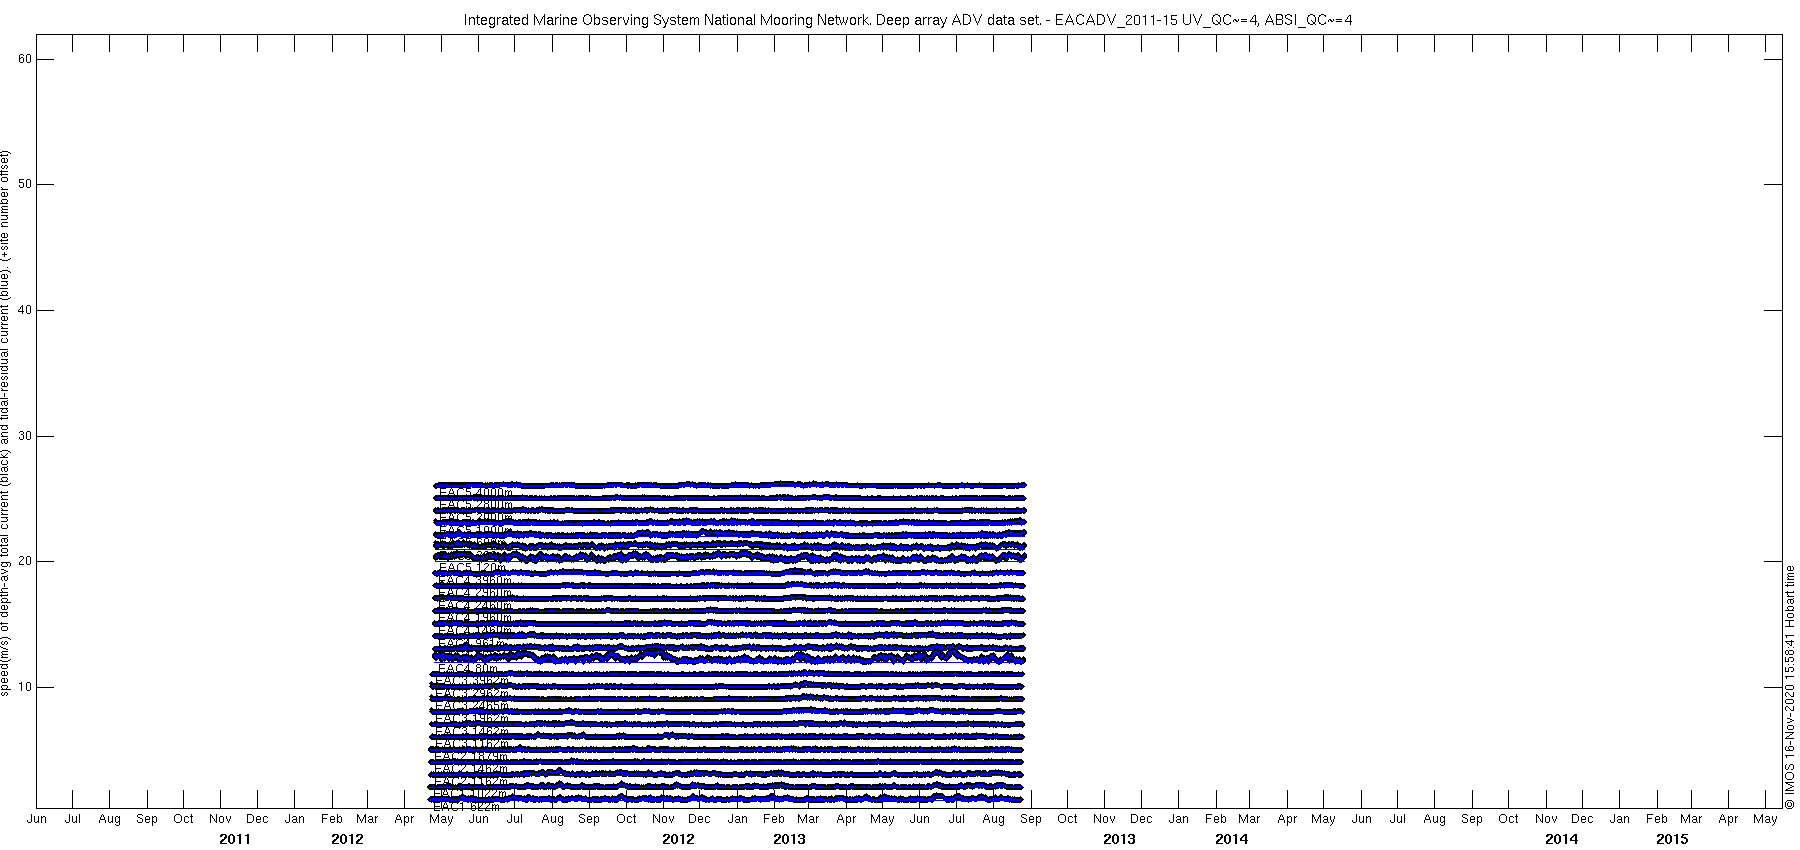This screenshot has width=1800, height=850.
Task: Click the 2012 year label beside 2011
Action: click(347, 839)
